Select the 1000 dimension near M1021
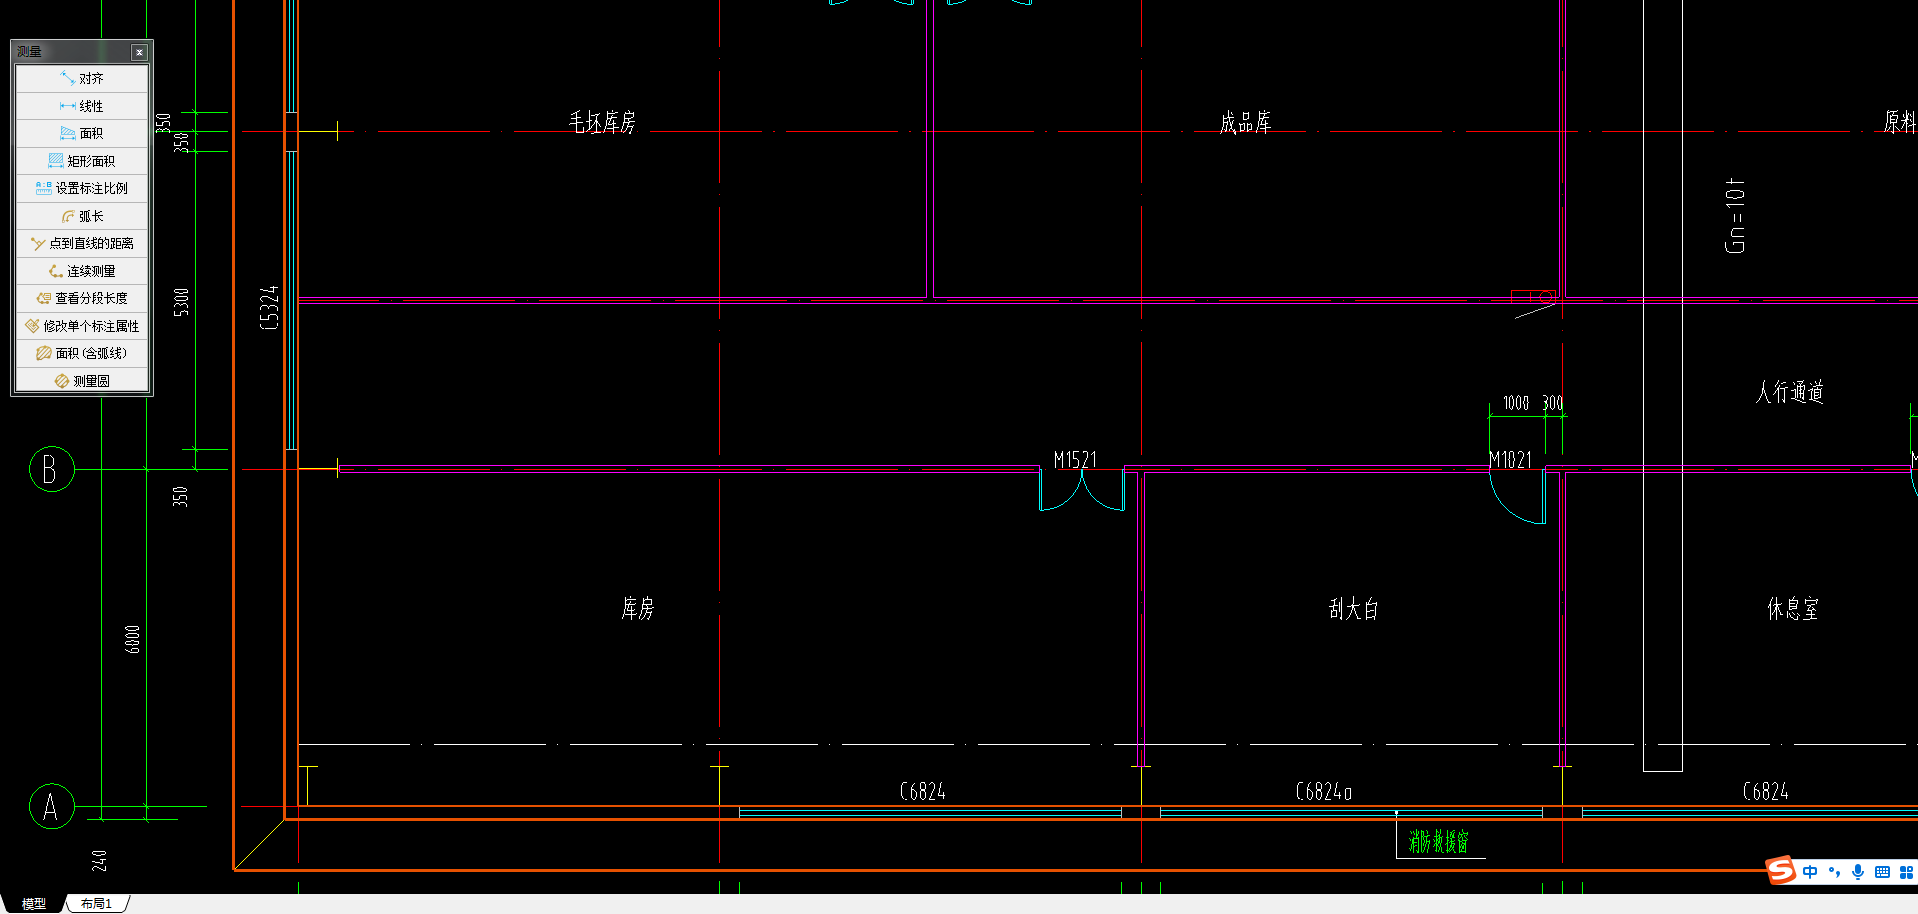The height and width of the screenshot is (914, 1918). (x=1516, y=403)
